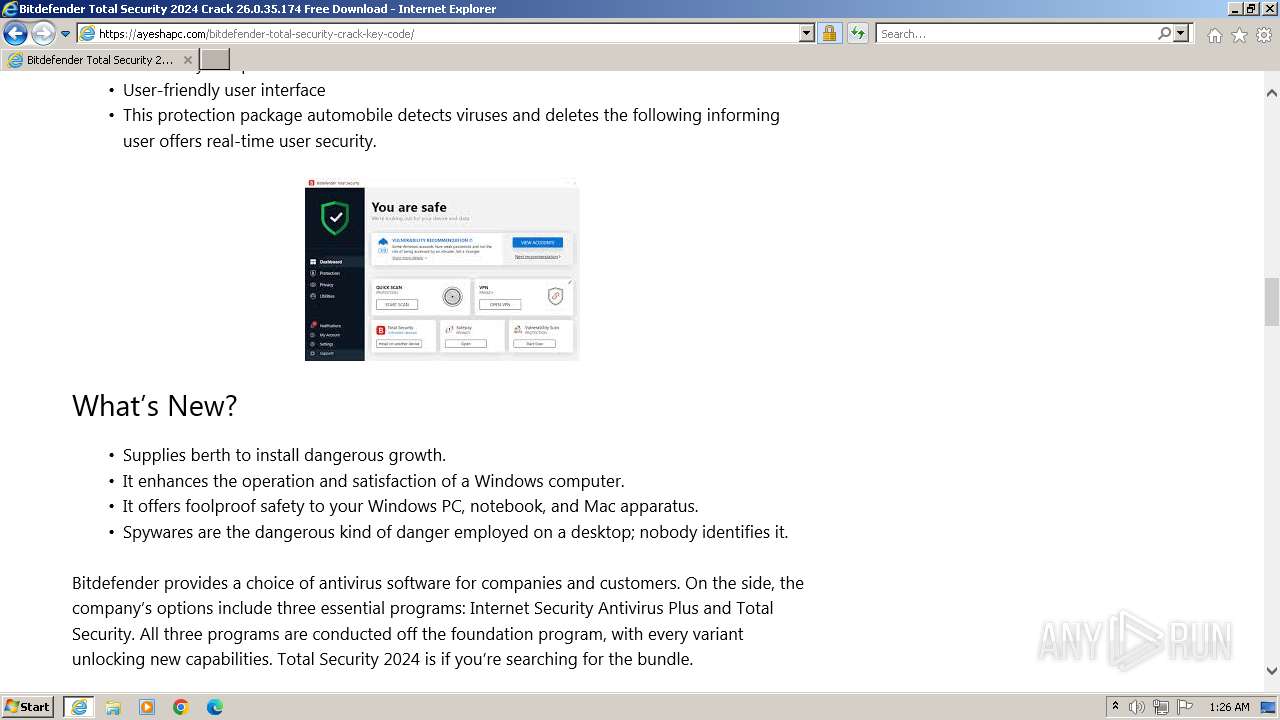Click the volume speaker tray icon
Image resolution: width=1280 pixels, height=720 pixels.
[1137, 707]
